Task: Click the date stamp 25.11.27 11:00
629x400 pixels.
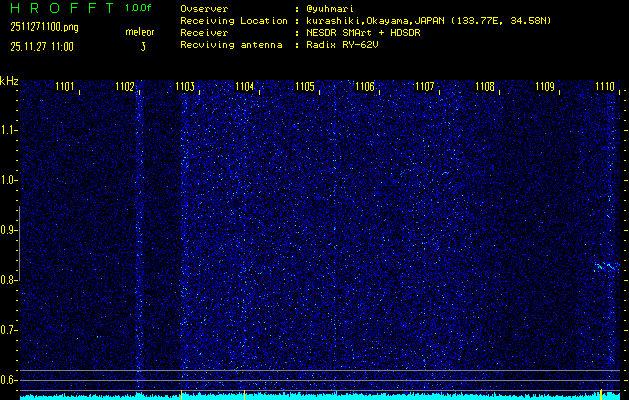Action: point(42,47)
